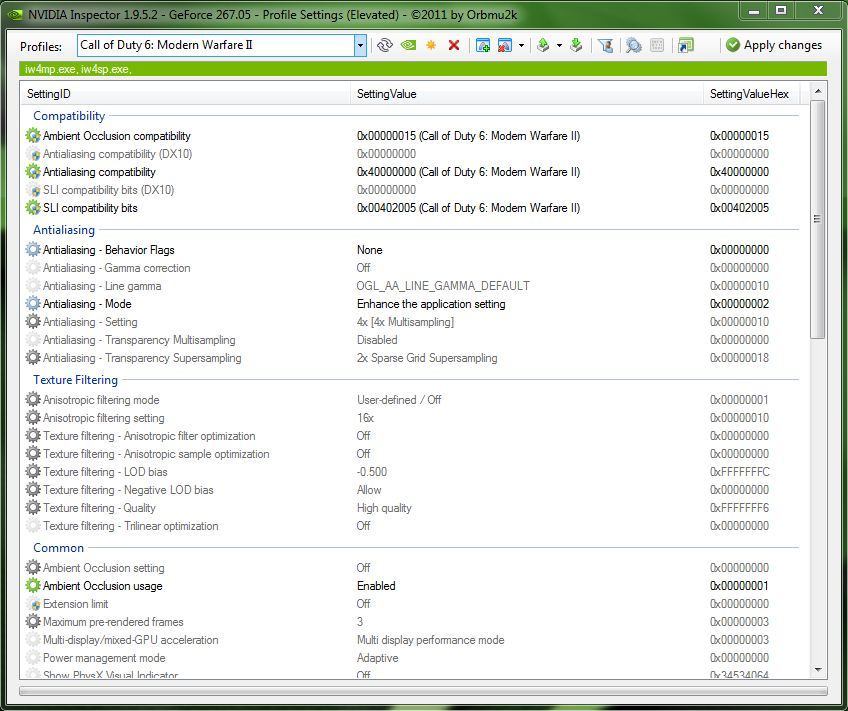The height and width of the screenshot is (711, 848).
Task: Open the Profiles dropdown list arrow
Action: pos(360,45)
